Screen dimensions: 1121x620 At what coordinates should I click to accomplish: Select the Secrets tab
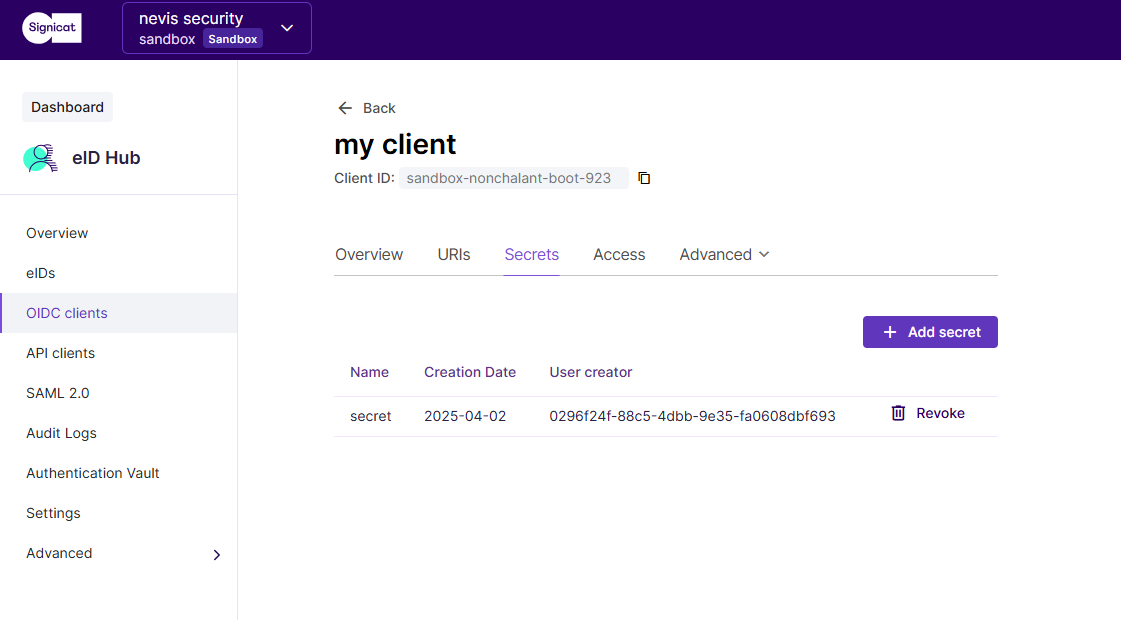click(531, 254)
